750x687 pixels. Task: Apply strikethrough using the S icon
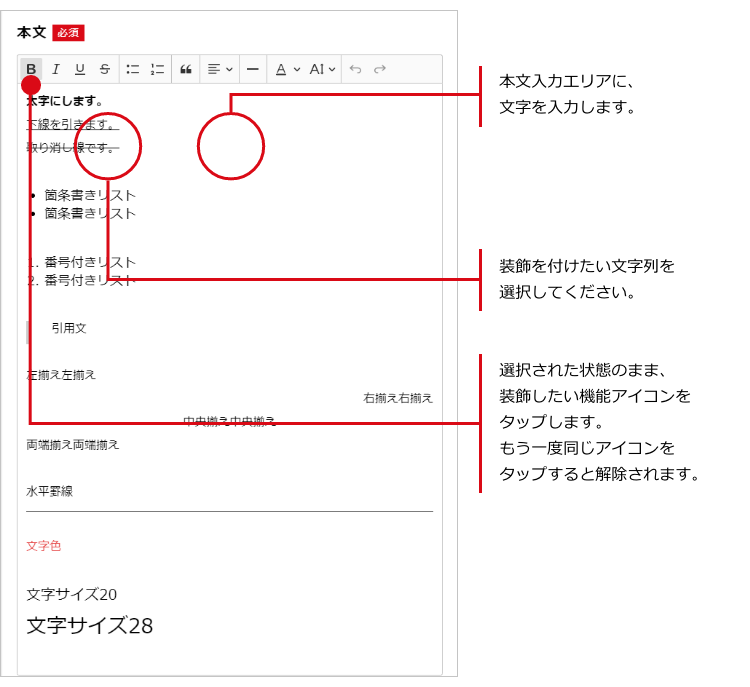(104, 69)
